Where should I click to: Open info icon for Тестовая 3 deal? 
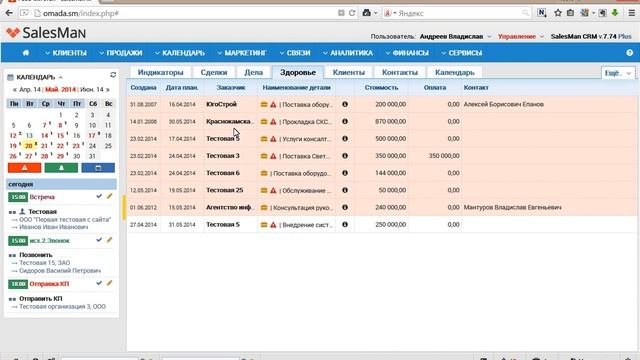coord(345,156)
